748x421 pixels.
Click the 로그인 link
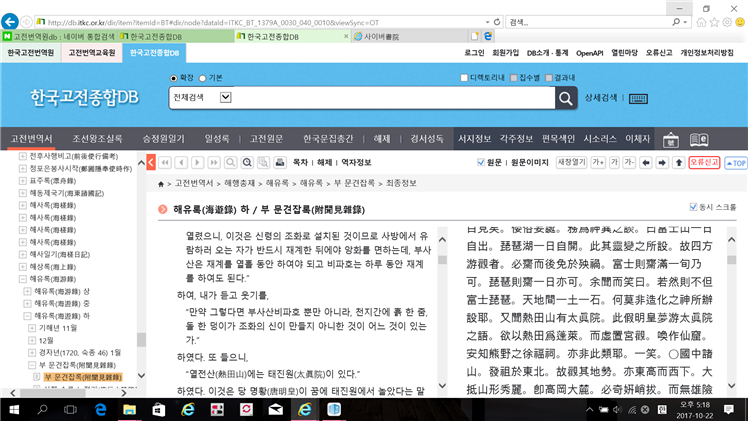pos(474,53)
